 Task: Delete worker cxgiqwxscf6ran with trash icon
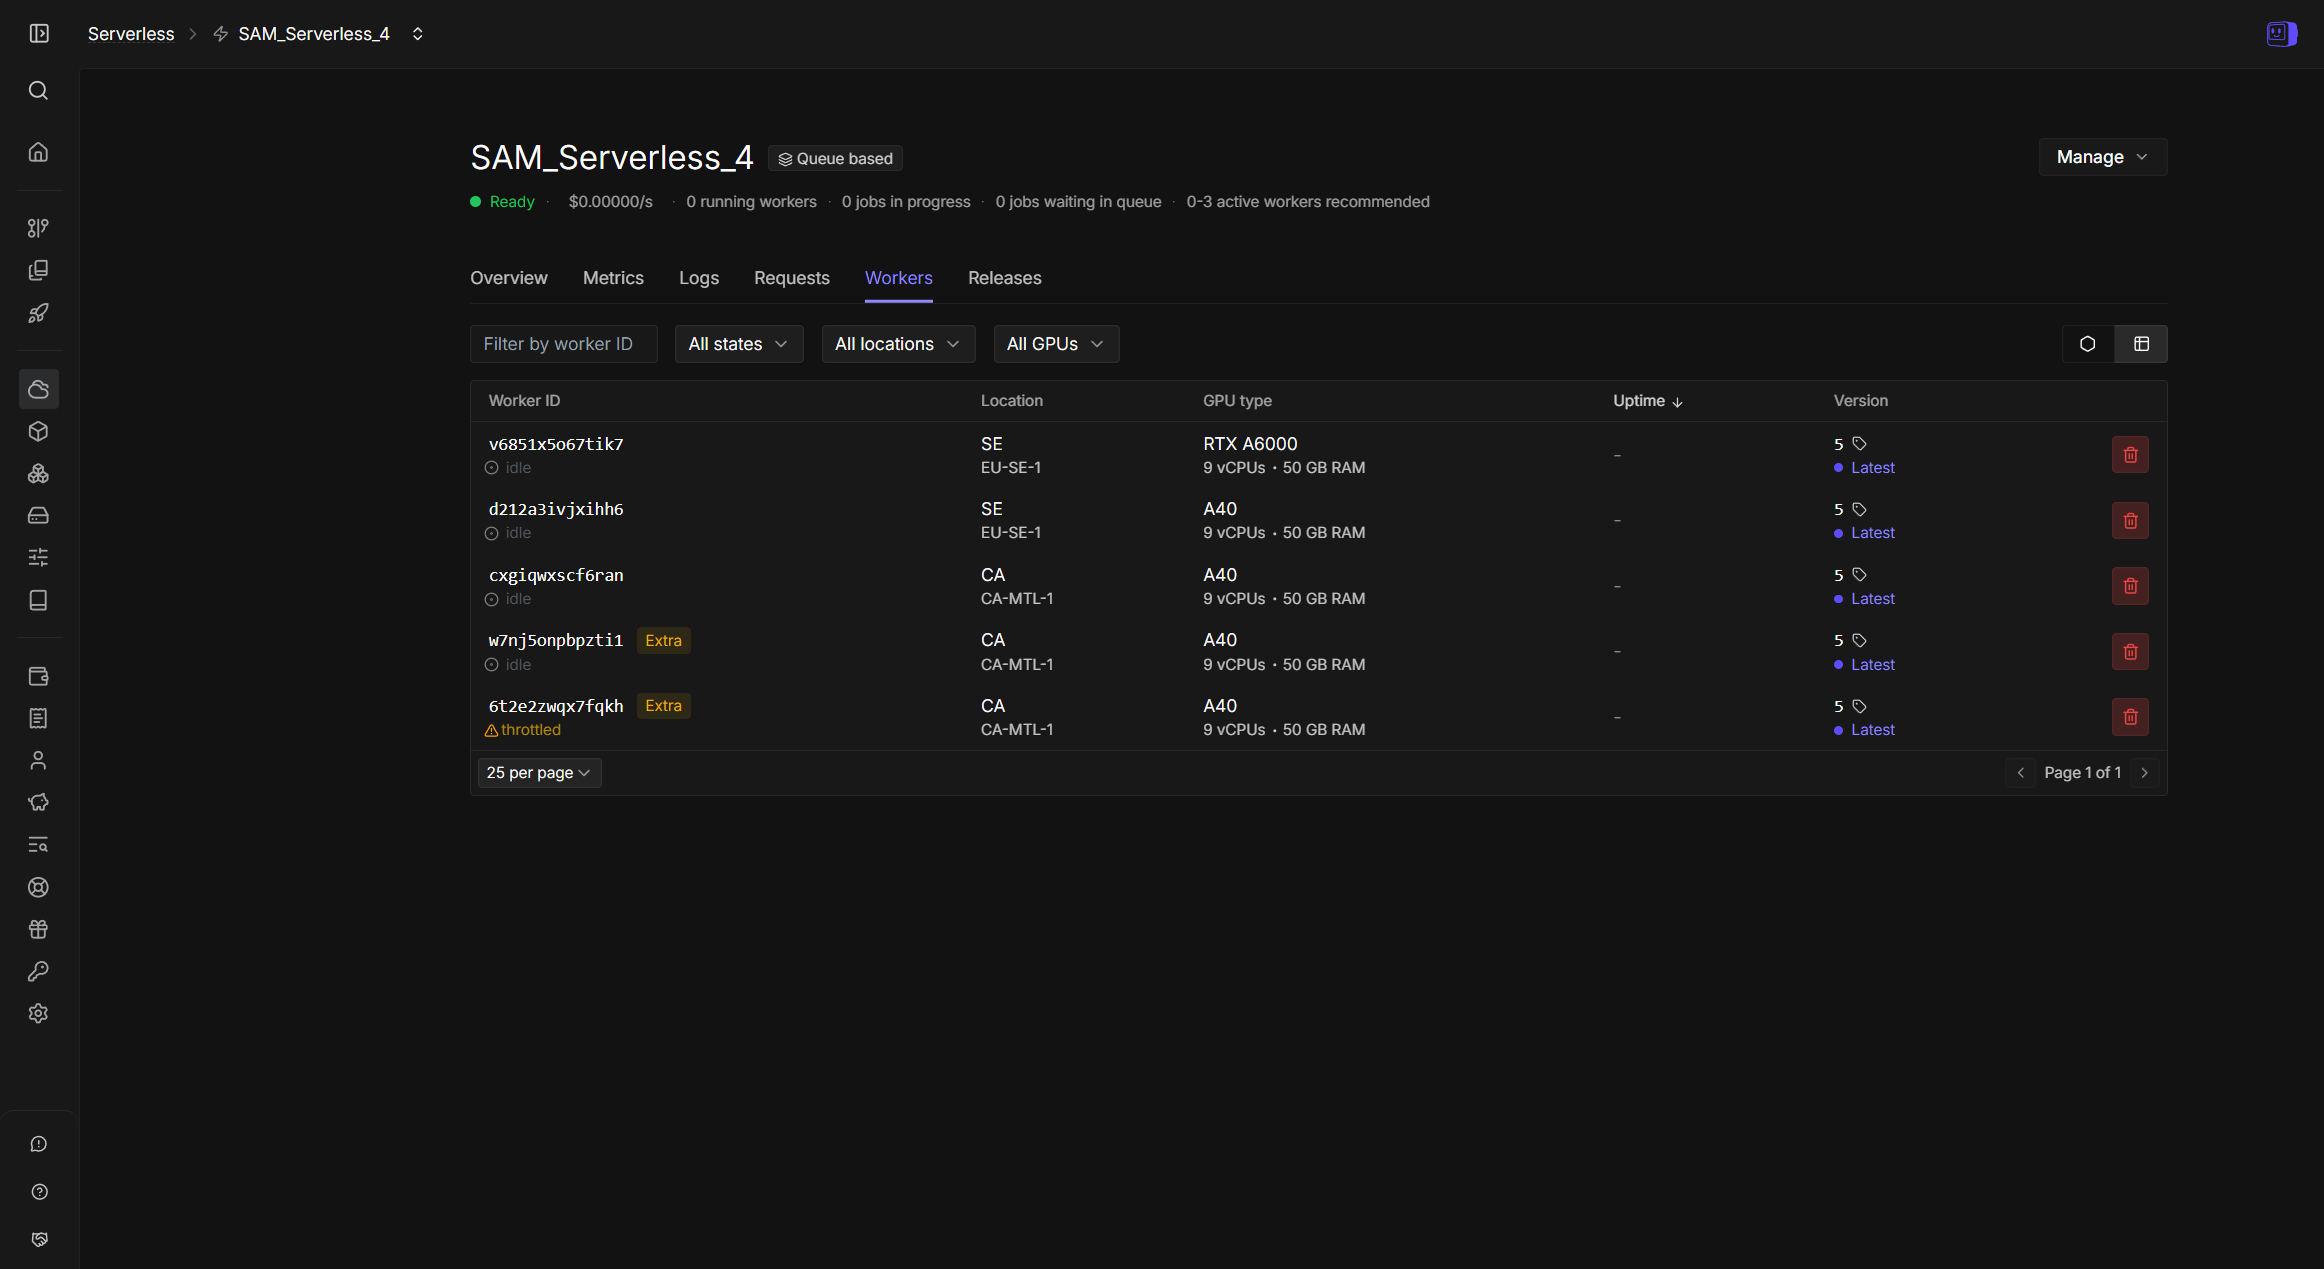point(2130,586)
